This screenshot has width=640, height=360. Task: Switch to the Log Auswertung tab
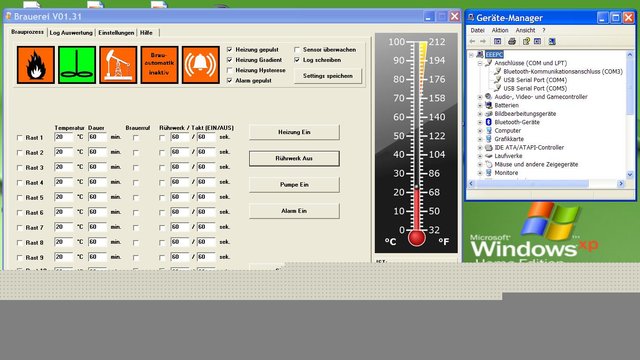point(71,33)
